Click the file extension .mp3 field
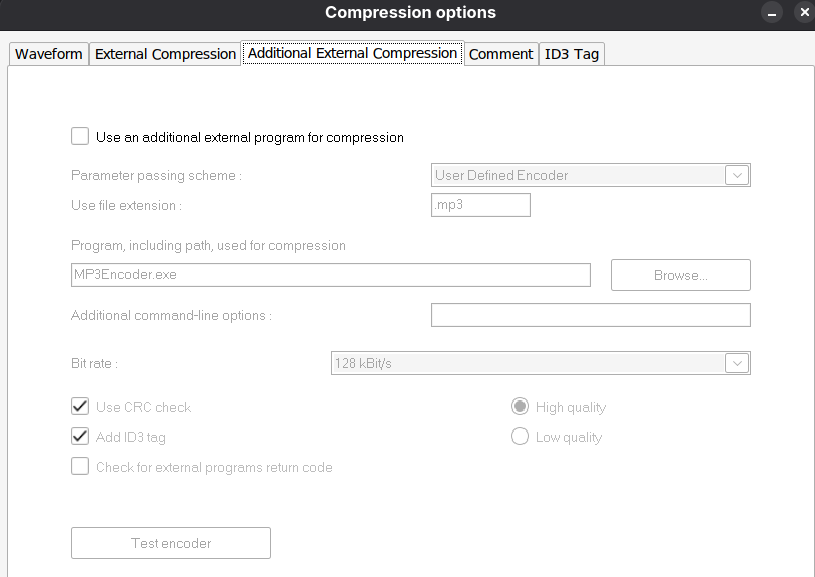The height and width of the screenshot is (577, 815). 480,205
